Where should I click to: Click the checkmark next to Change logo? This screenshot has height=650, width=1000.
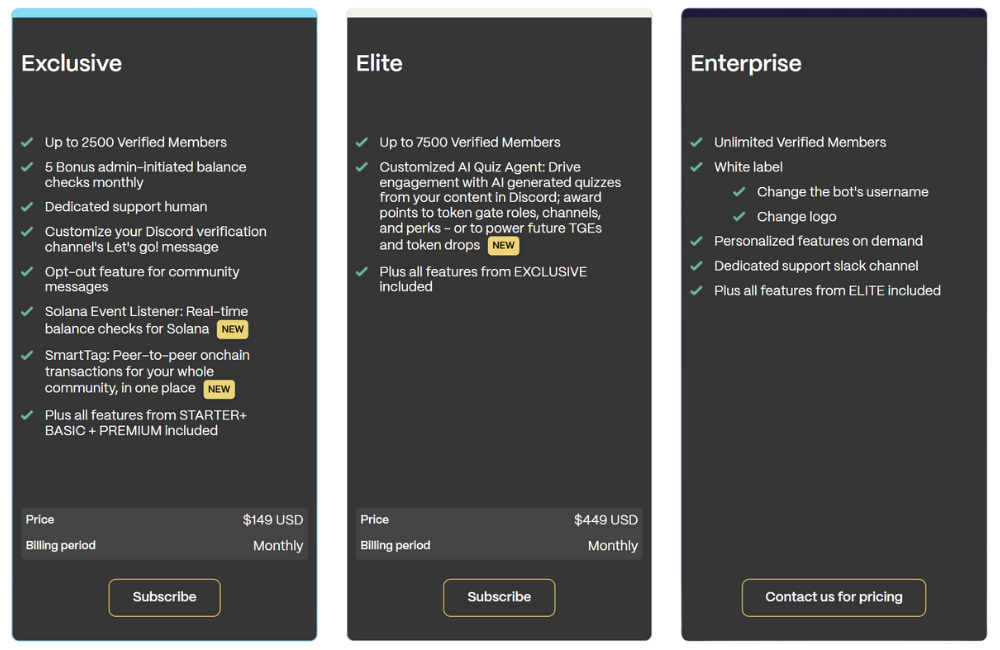click(x=740, y=216)
